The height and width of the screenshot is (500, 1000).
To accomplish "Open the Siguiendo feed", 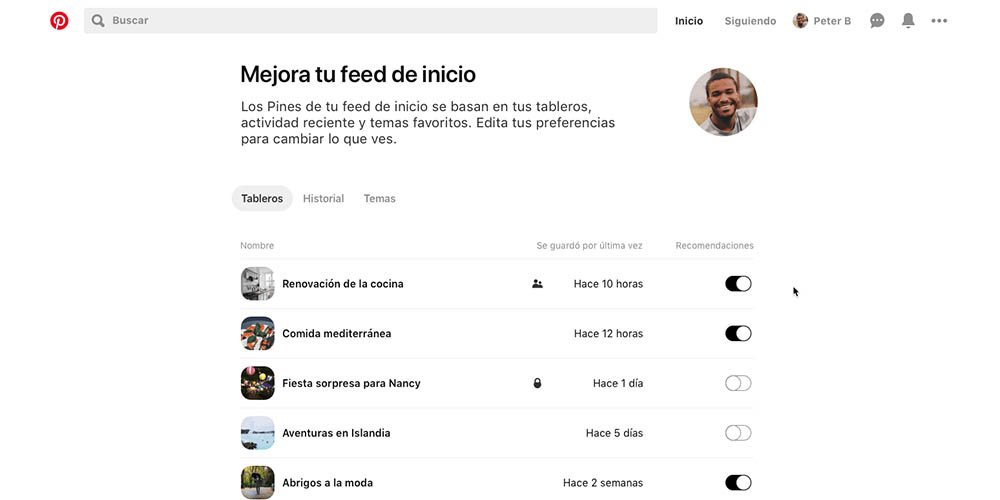I will click(x=750, y=21).
